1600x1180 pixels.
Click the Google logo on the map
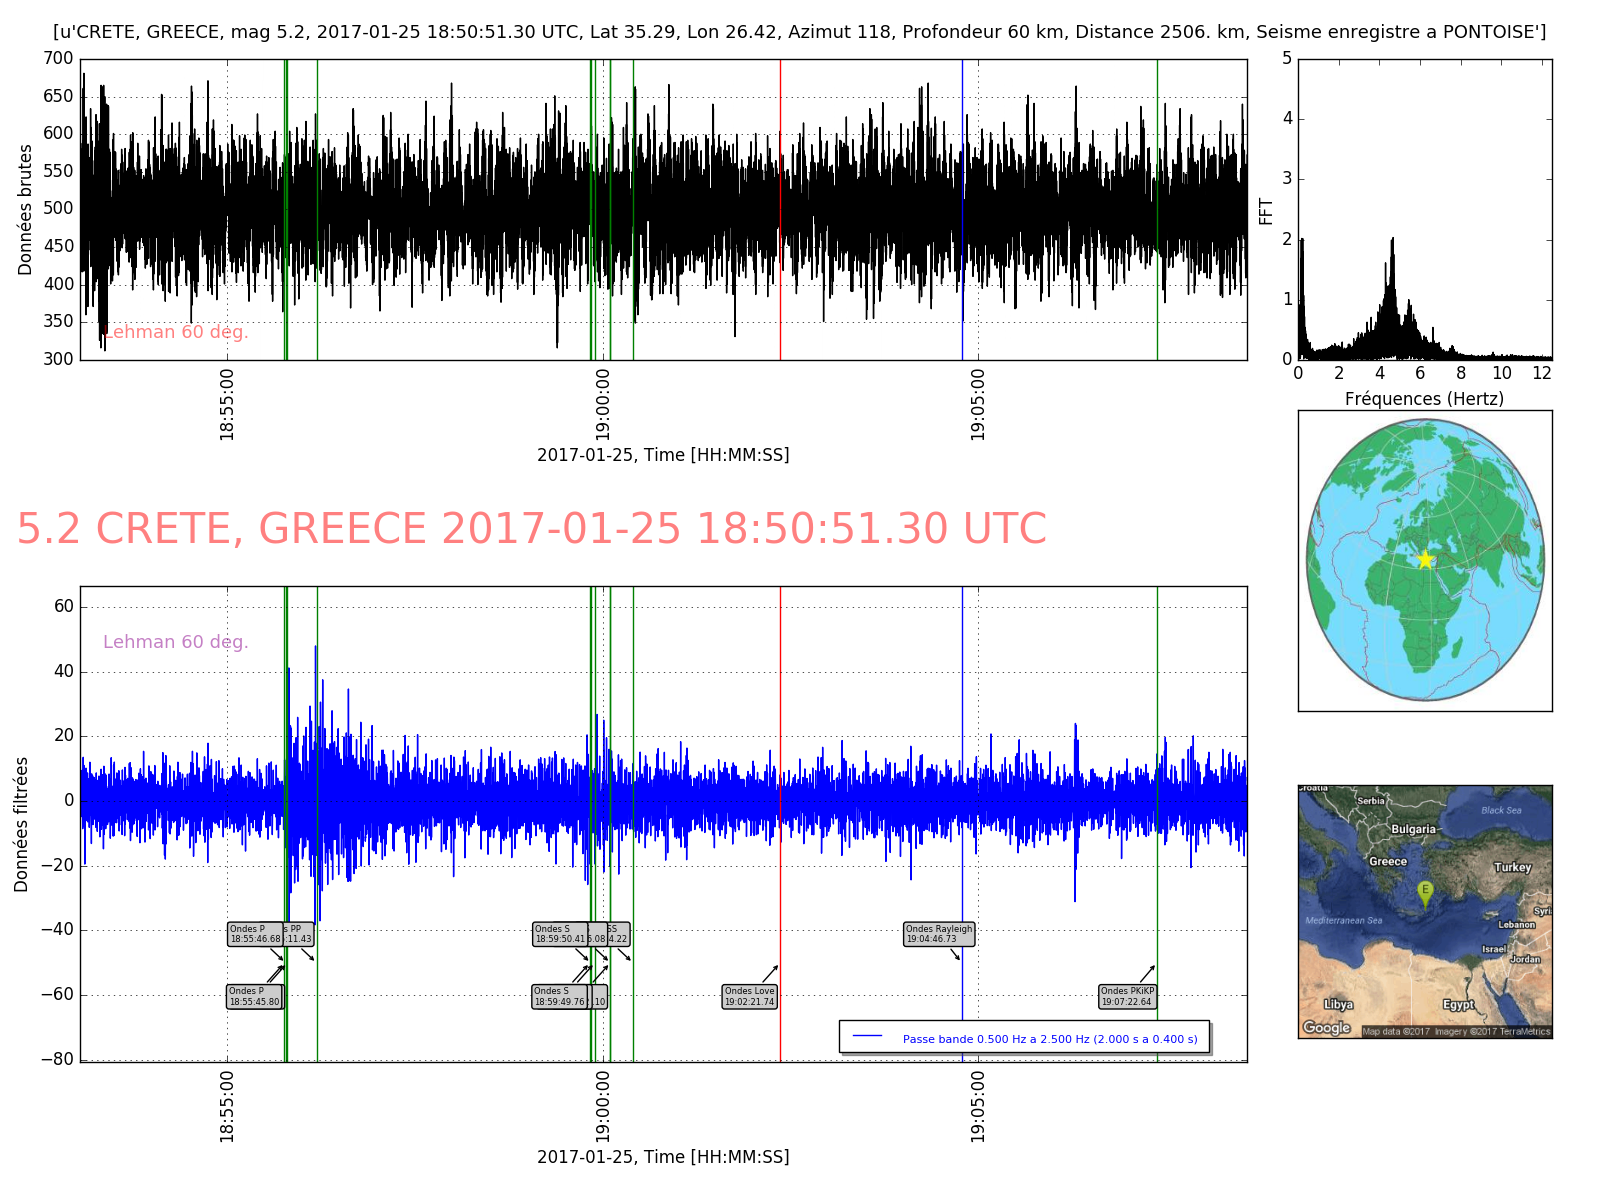click(x=1326, y=1028)
